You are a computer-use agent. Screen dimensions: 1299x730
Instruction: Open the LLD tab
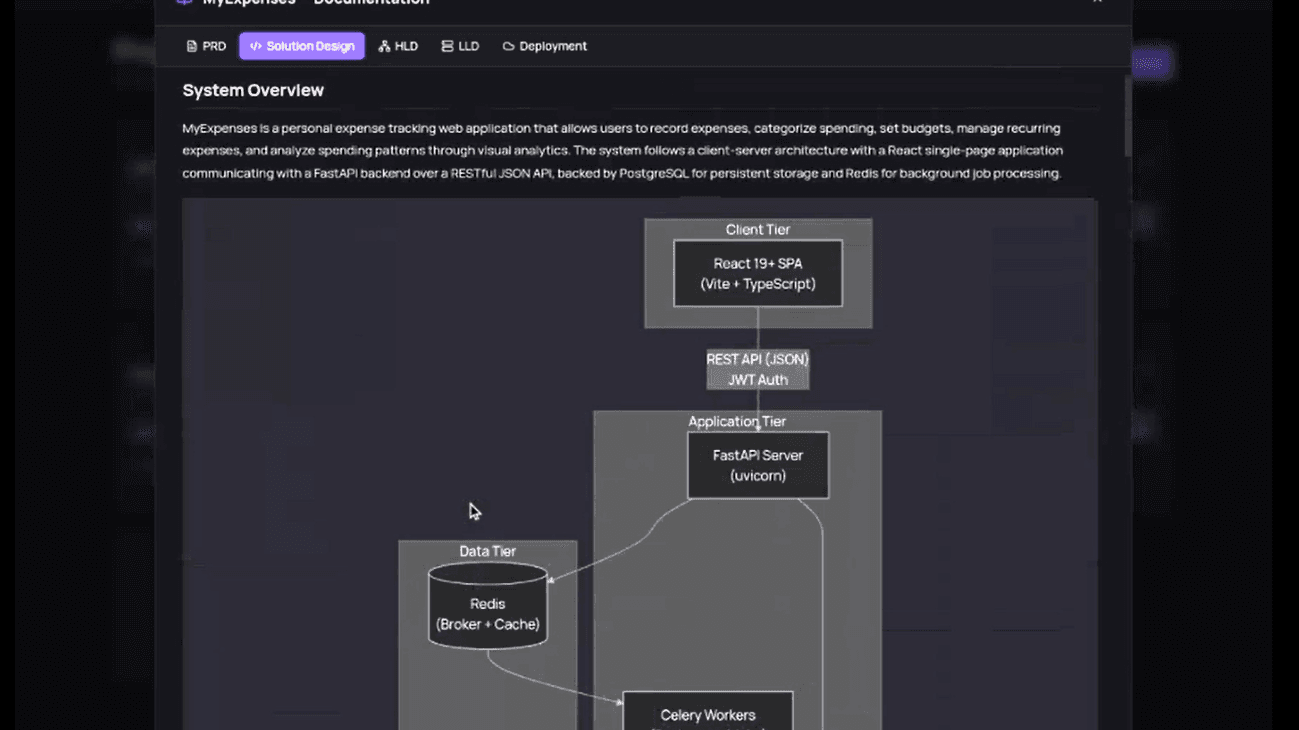pos(460,45)
